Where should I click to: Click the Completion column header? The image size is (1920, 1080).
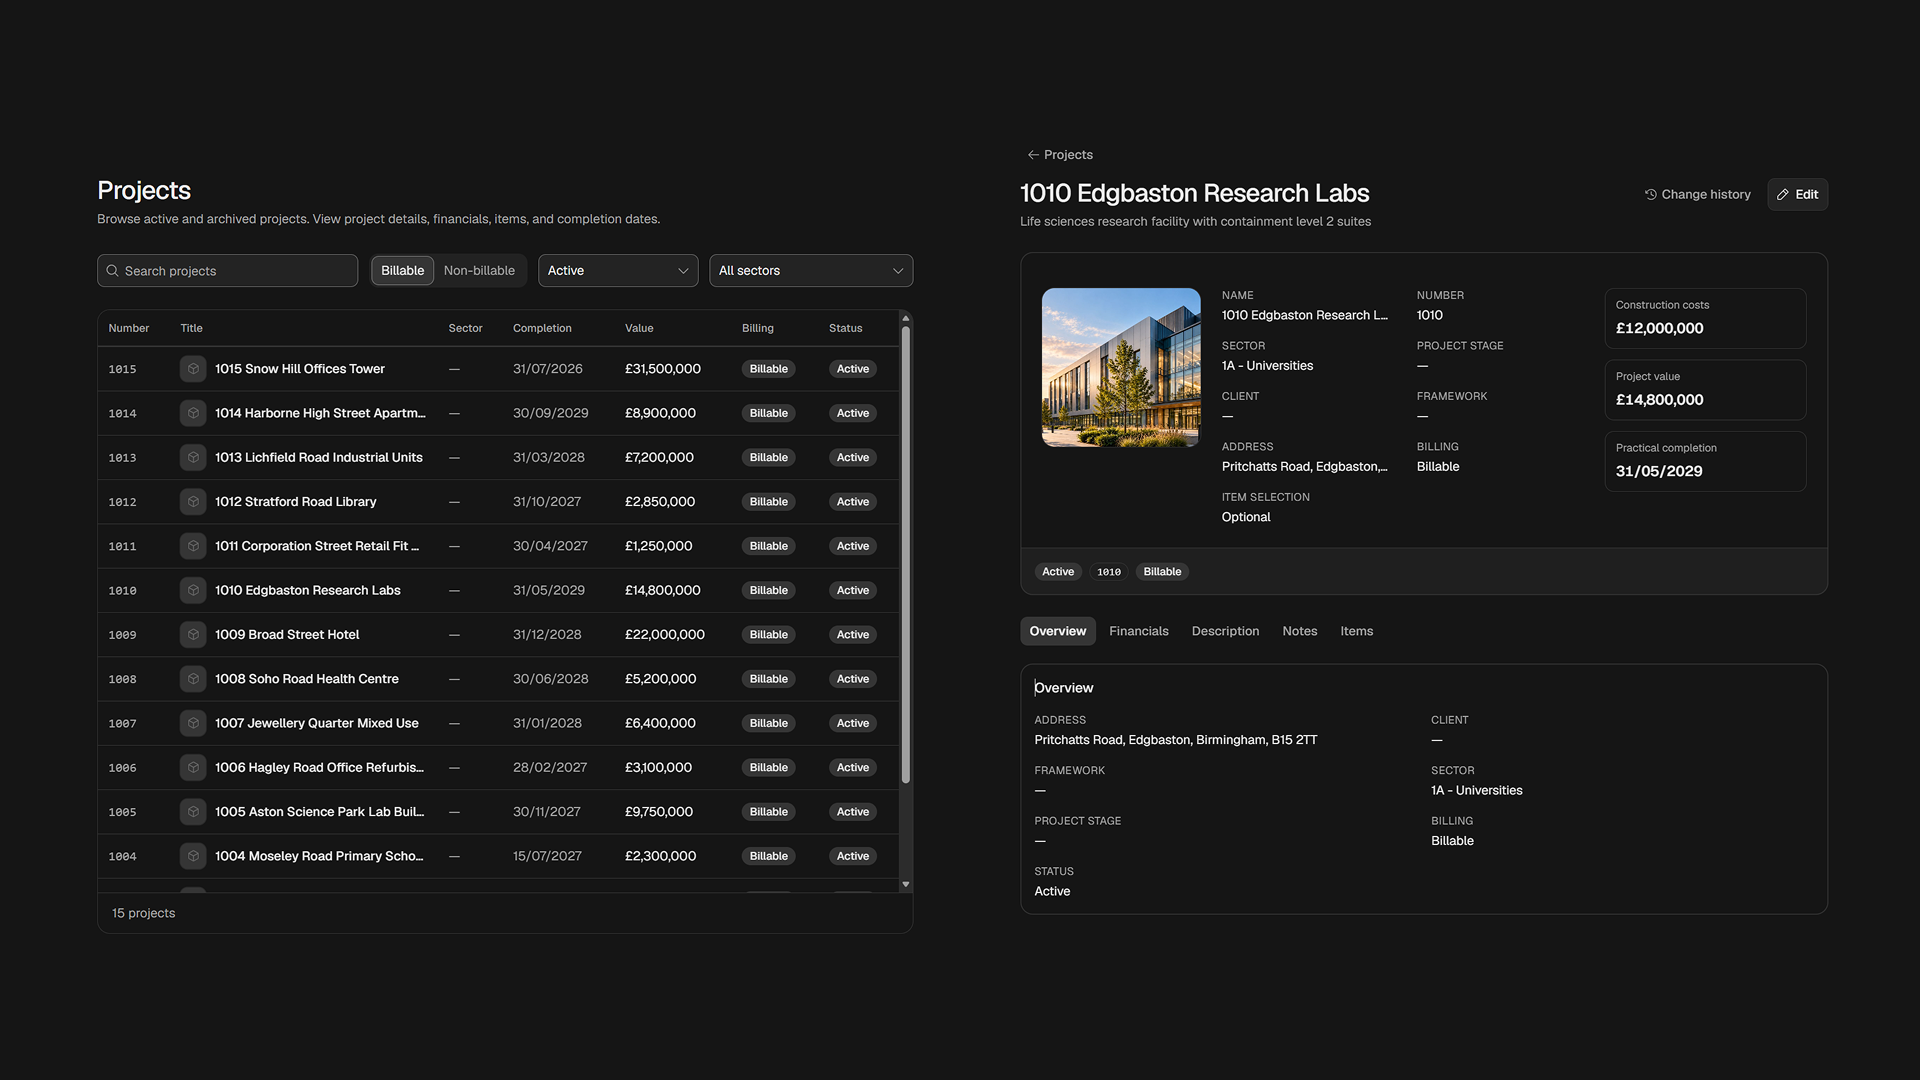542,328
